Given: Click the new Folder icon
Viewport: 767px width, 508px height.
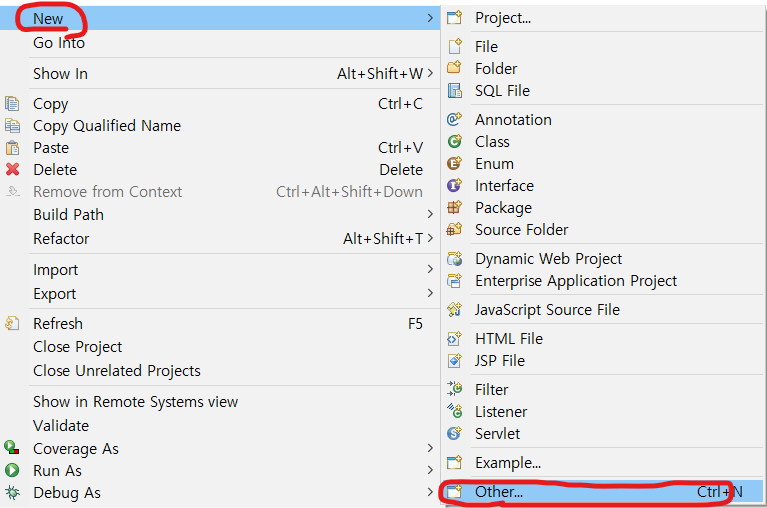Looking at the screenshot, I should 454,67.
